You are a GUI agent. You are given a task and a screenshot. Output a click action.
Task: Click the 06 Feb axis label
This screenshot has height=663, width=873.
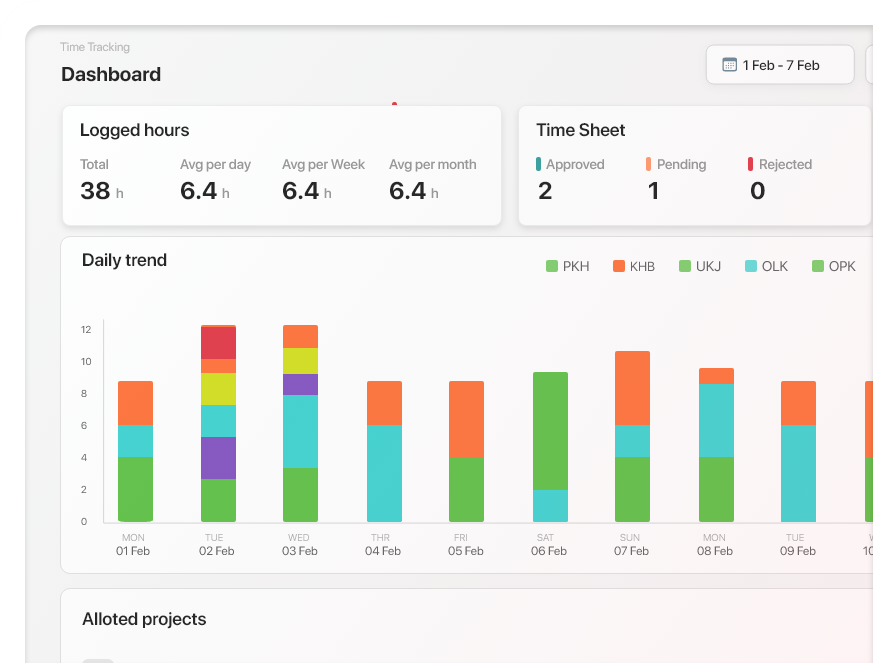pyautogui.click(x=548, y=551)
